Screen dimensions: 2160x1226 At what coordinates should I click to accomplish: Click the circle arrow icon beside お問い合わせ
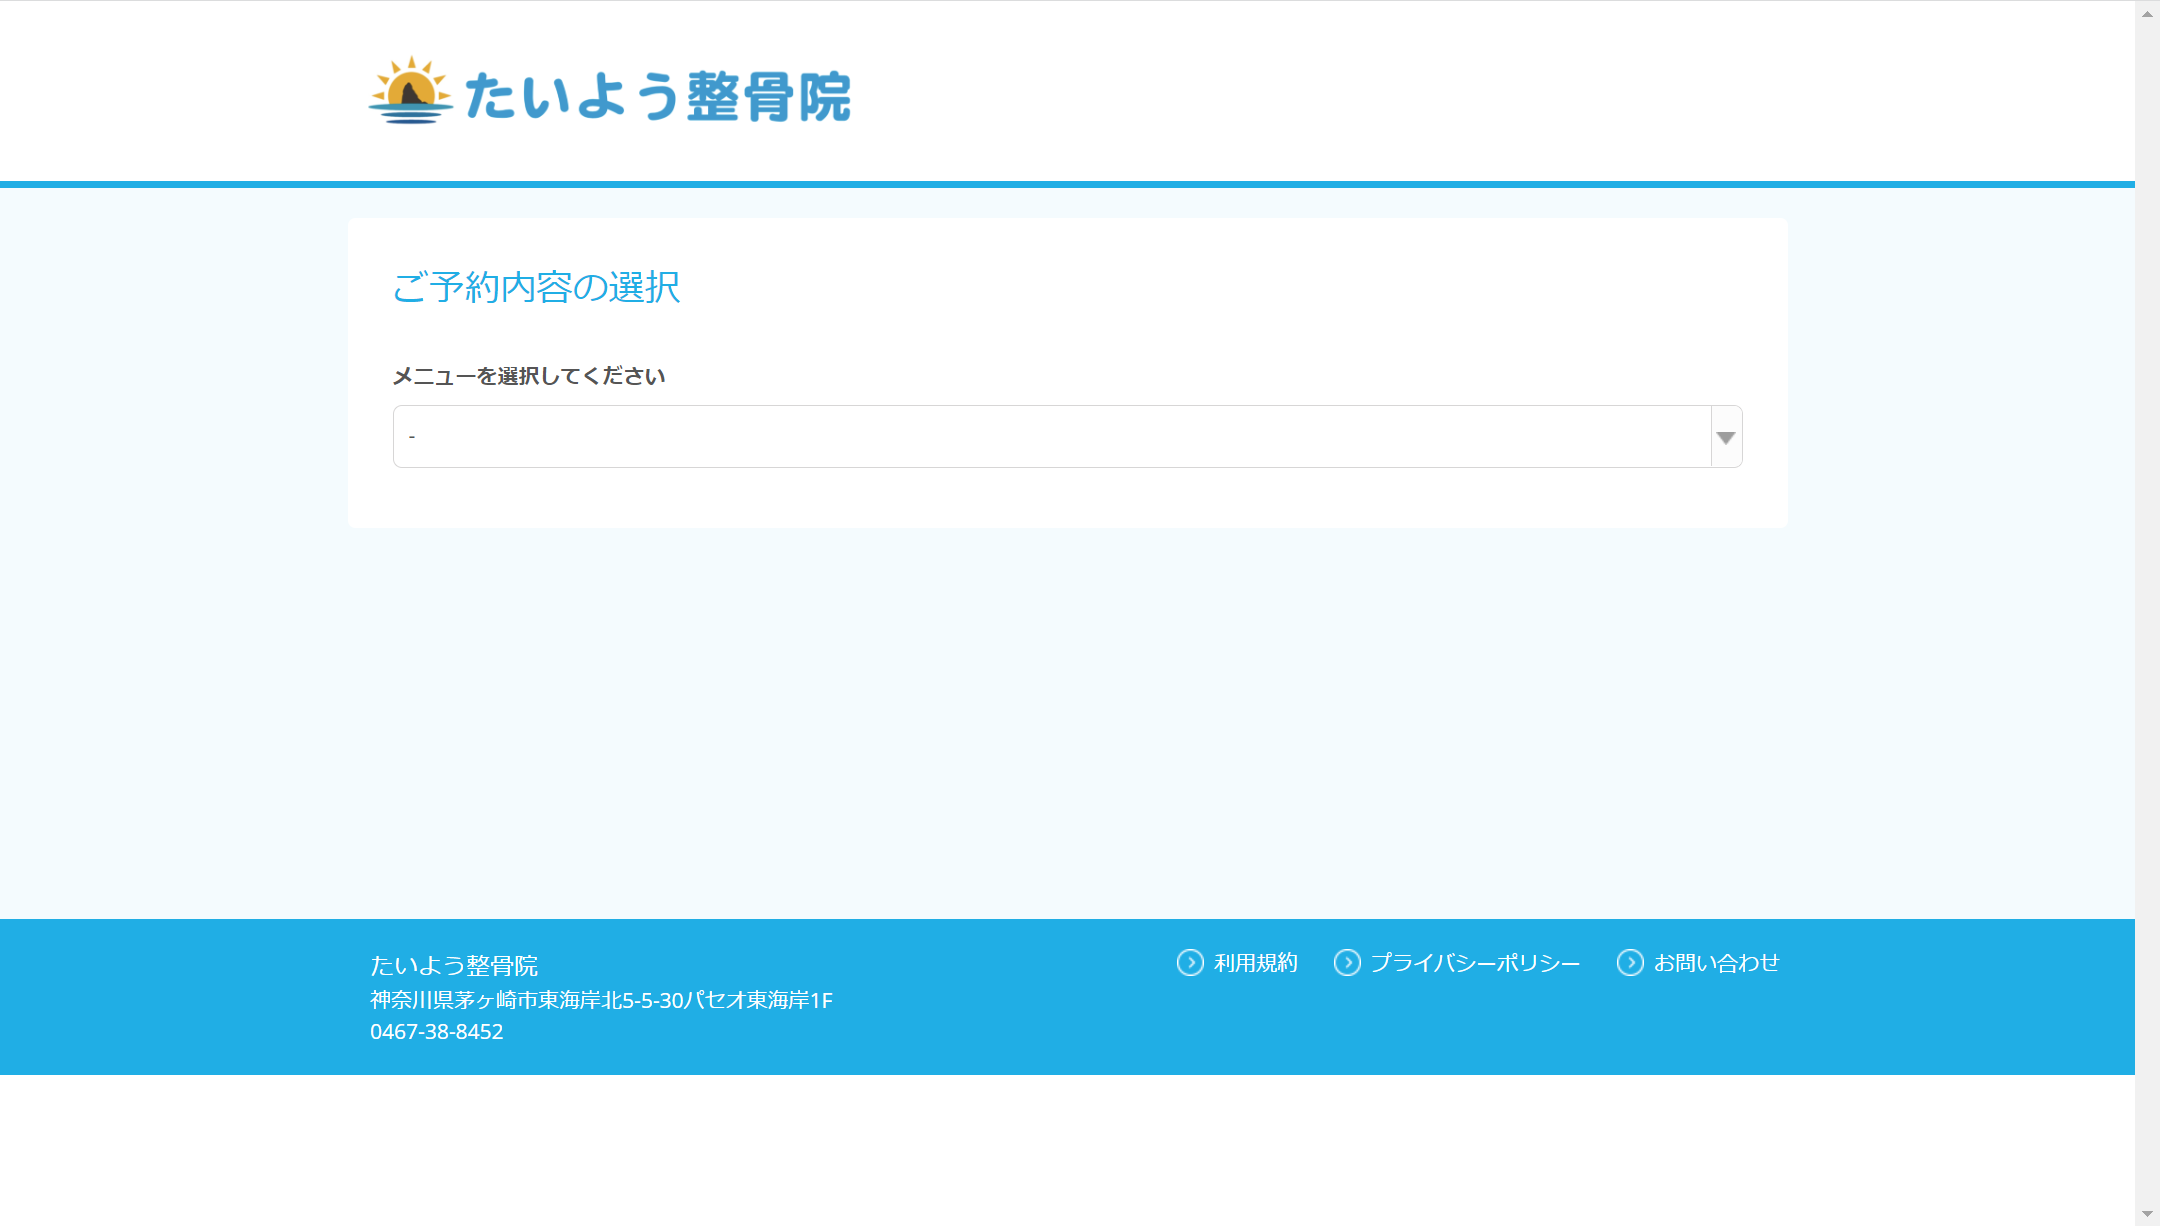pyautogui.click(x=1630, y=963)
